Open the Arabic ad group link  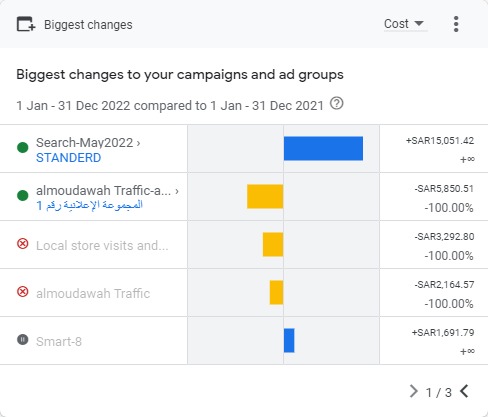[89, 205]
